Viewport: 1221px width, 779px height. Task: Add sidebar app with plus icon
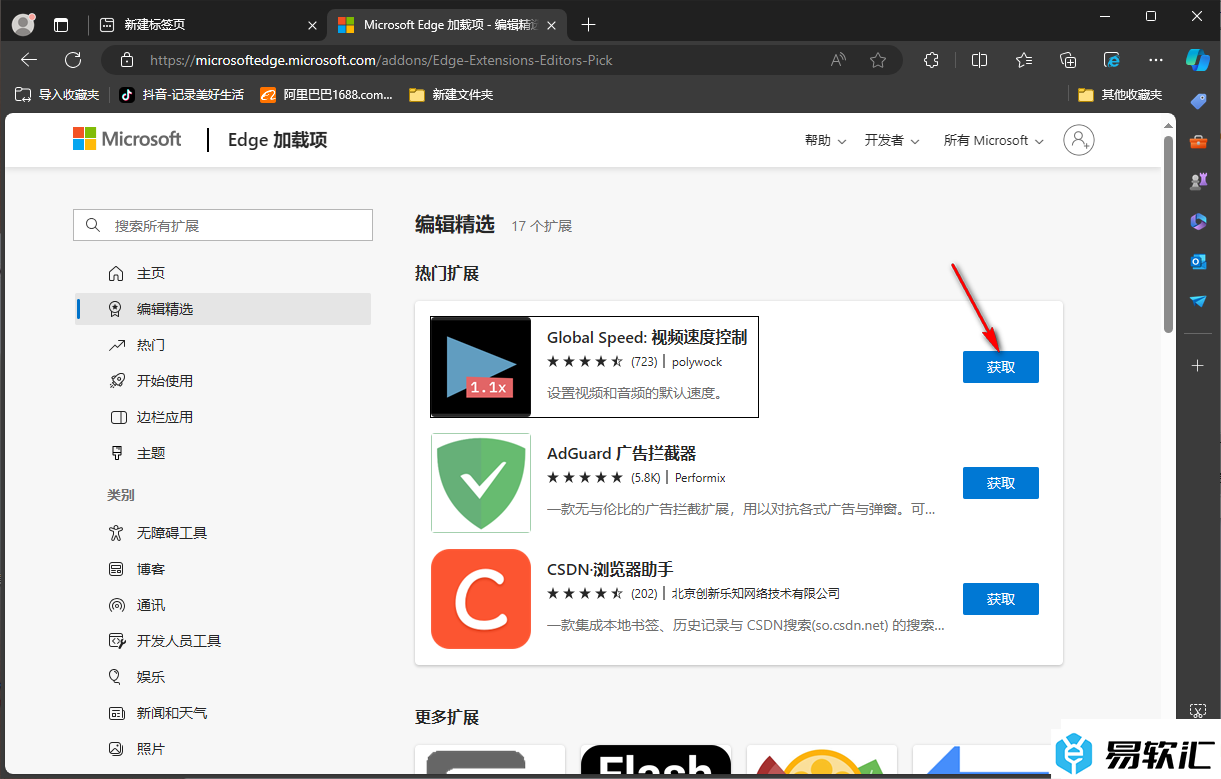1198,366
